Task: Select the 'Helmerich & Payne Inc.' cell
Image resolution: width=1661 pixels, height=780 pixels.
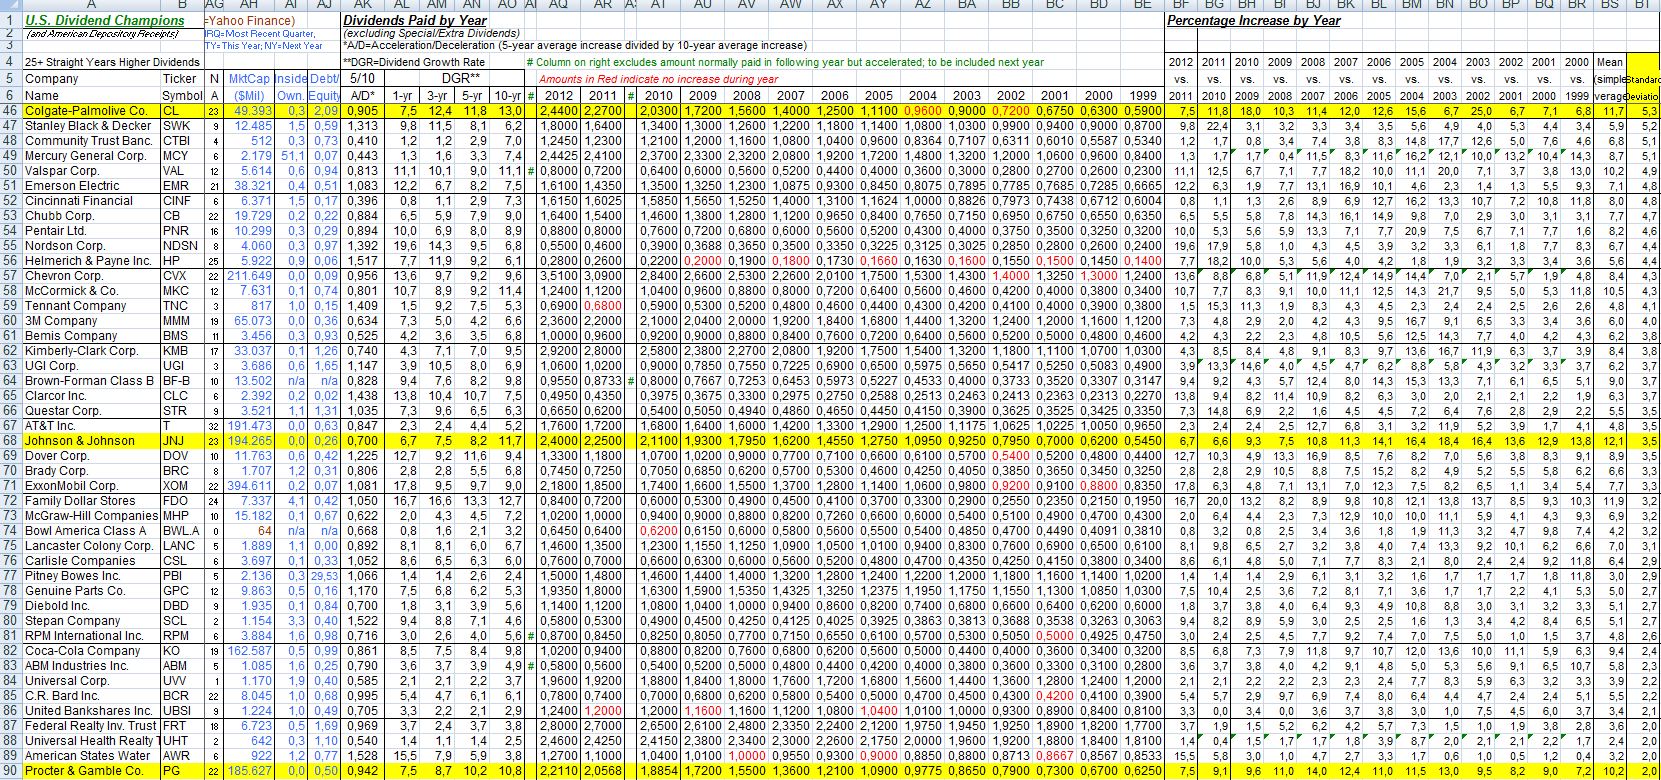Action: tap(91, 261)
